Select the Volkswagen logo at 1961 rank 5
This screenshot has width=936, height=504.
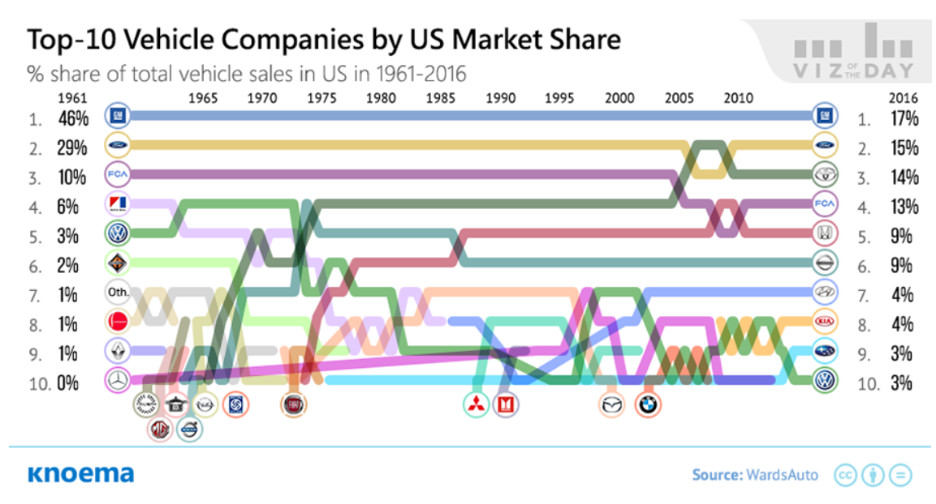coord(118,233)
